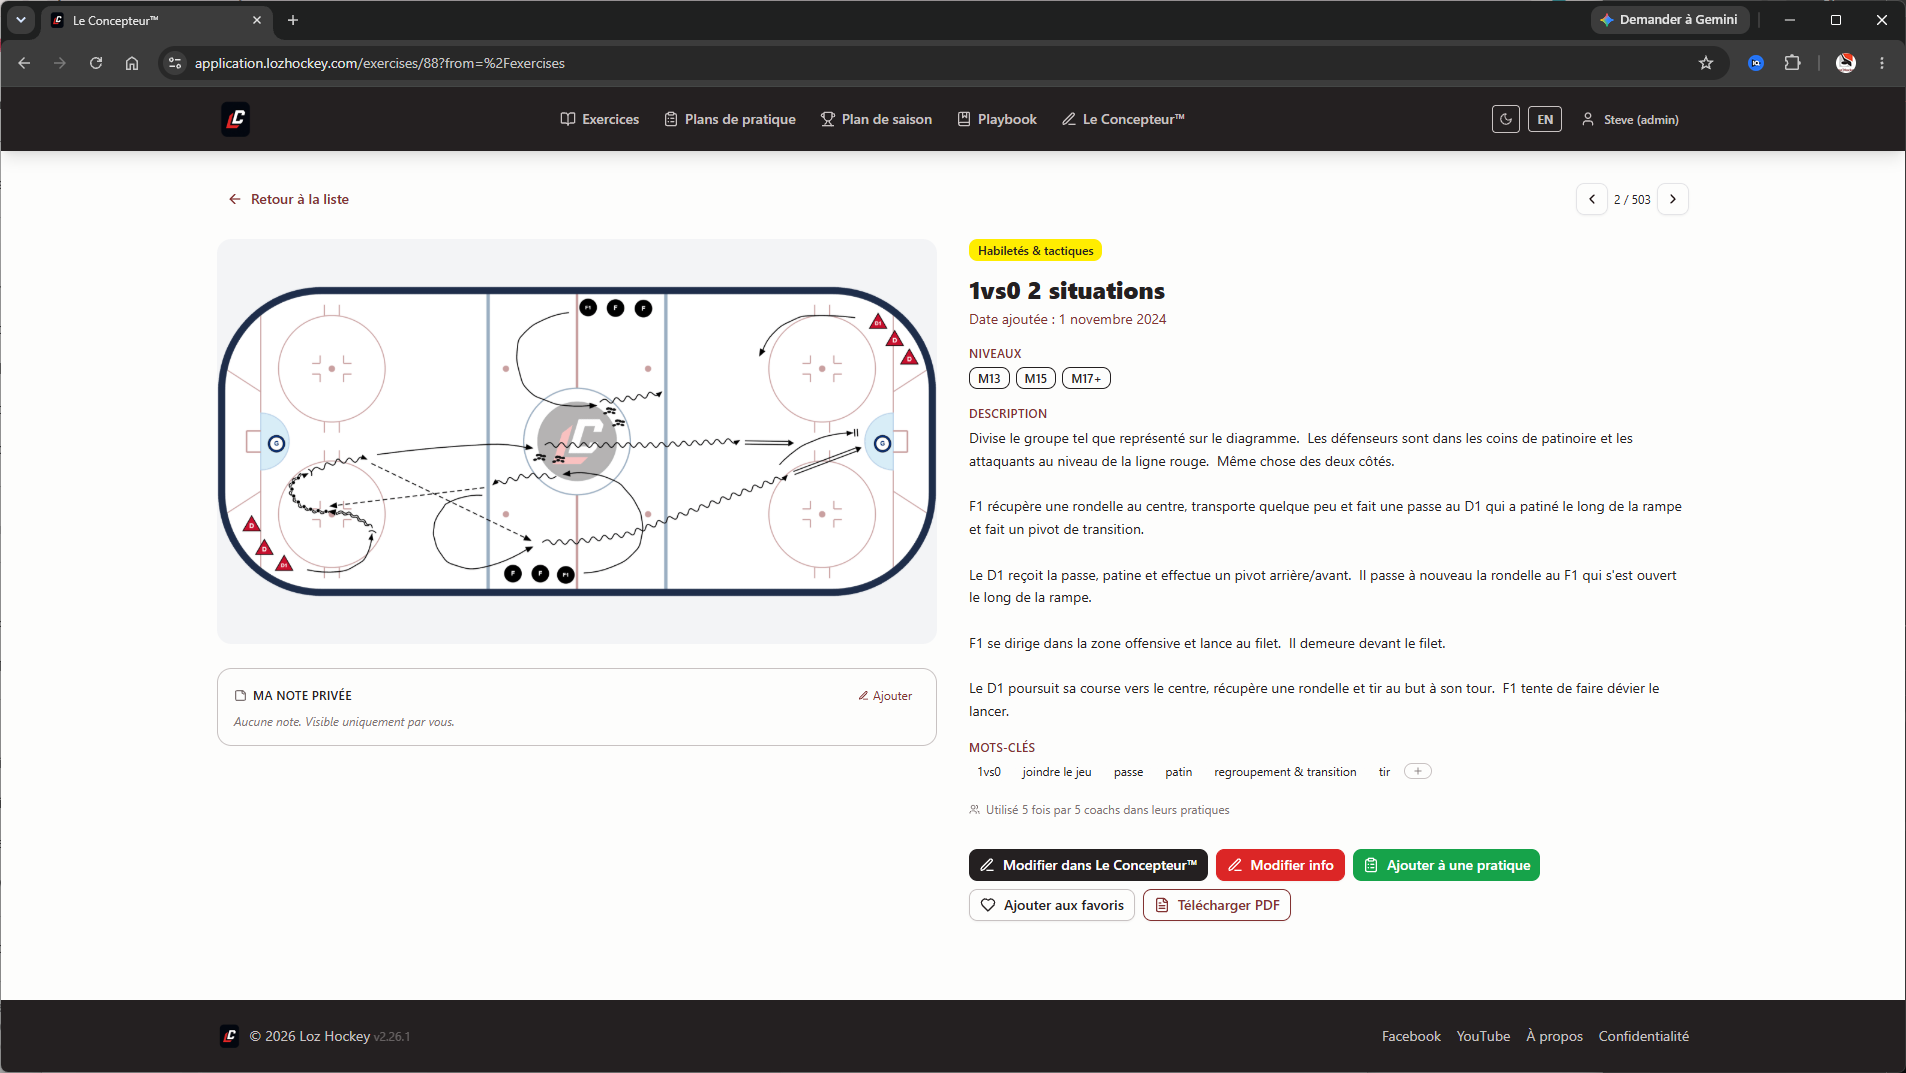Go to next exercise chevron
The height and width of the screenshot is (1073, 1906).
pyautogui.click(x=1673, y=199)
